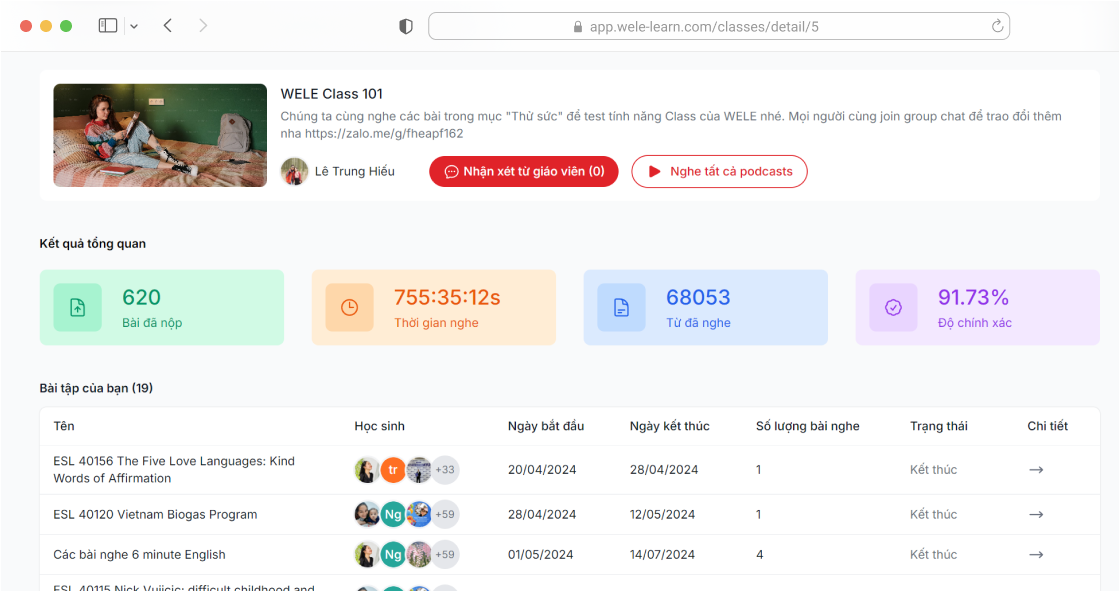Viewport: 1120px width, 592px height.
Task: Expand +33 students in Five Love Languages row
Action: click(x=445, y=470)
